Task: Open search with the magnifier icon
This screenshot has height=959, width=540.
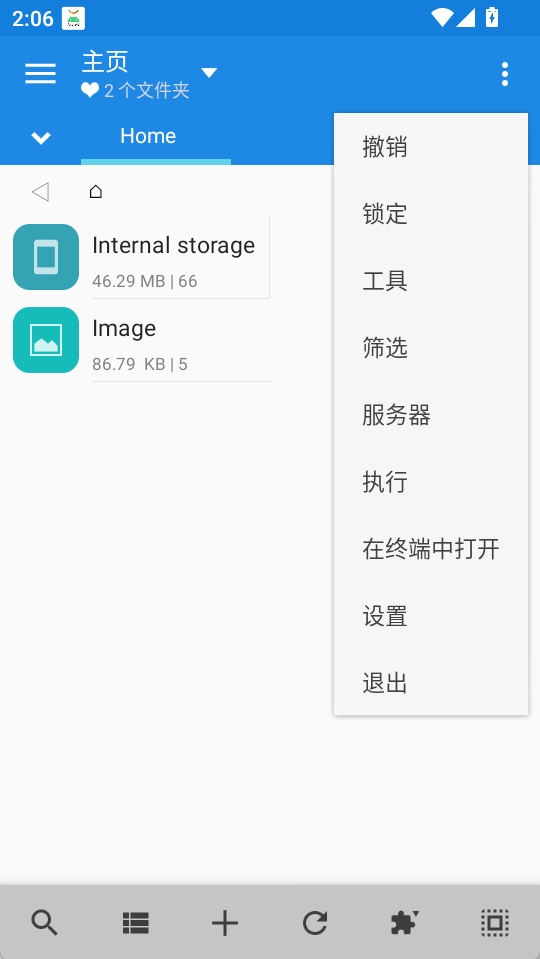Action: tap(45, 922)
